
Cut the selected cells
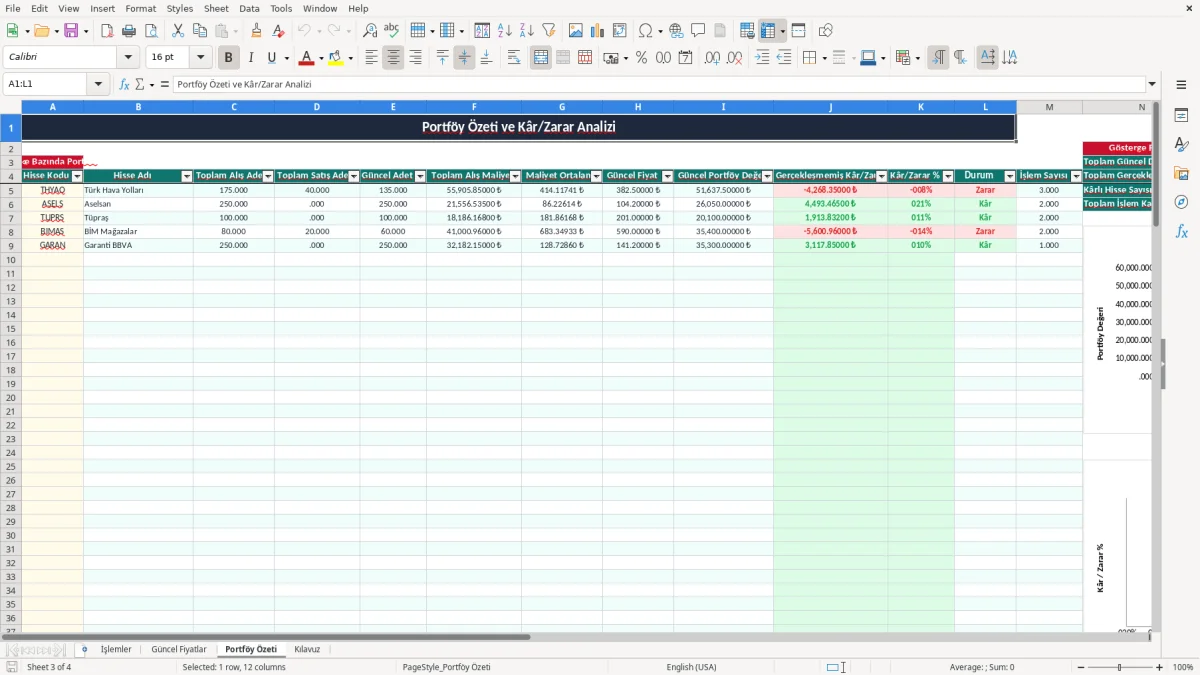click(x=178, y=31)
